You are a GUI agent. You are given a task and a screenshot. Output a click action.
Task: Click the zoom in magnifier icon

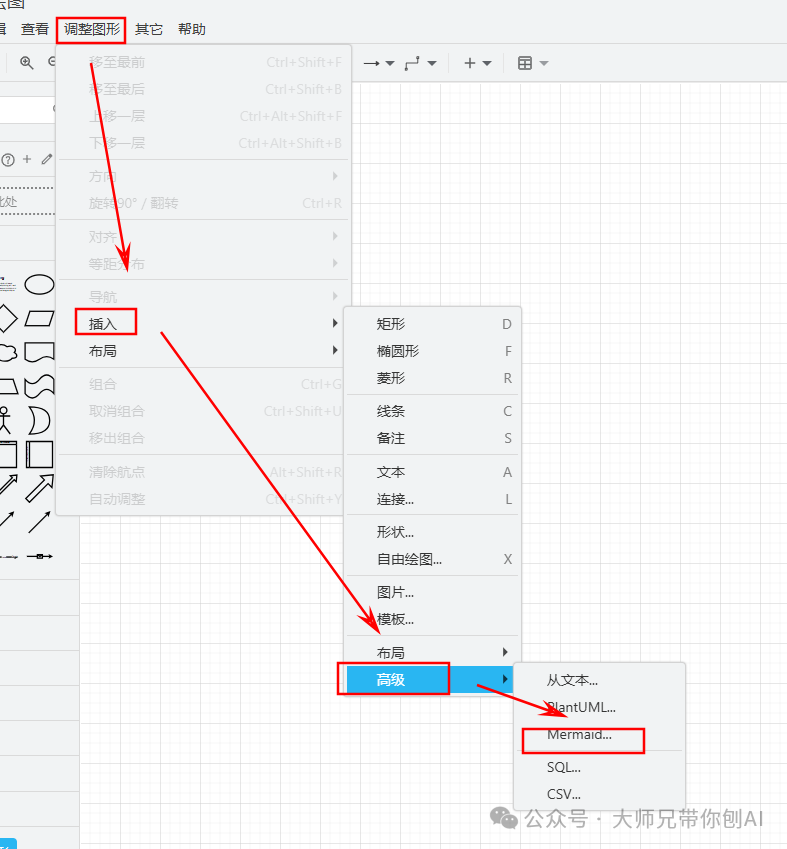(27, 63)
